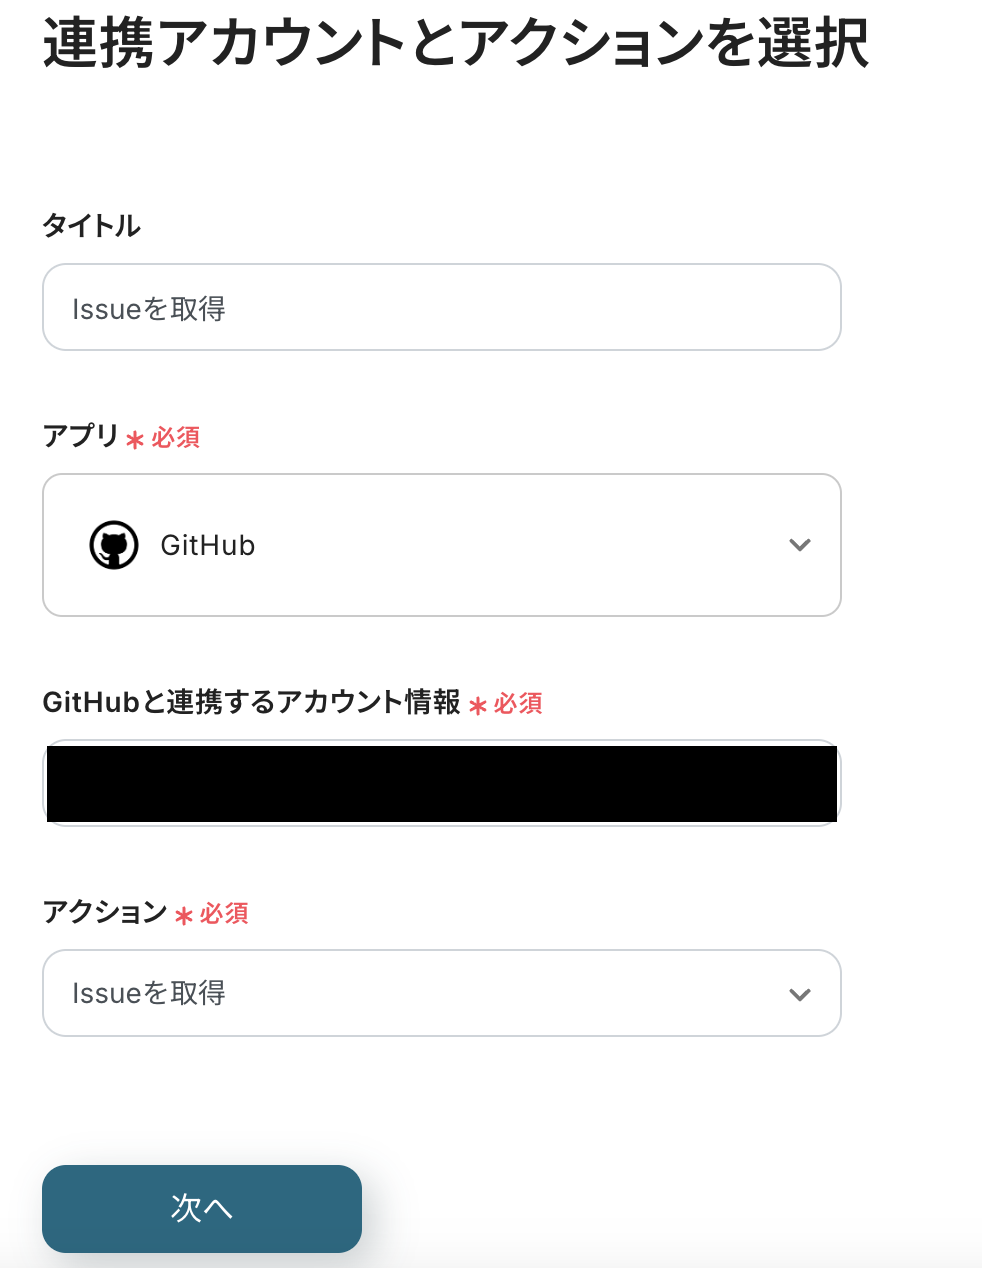The width and height of the screenshot is (982, 1268).
Task: Click the 連携アカウントとアクションを選択 page heading
Action: [455, 45]
